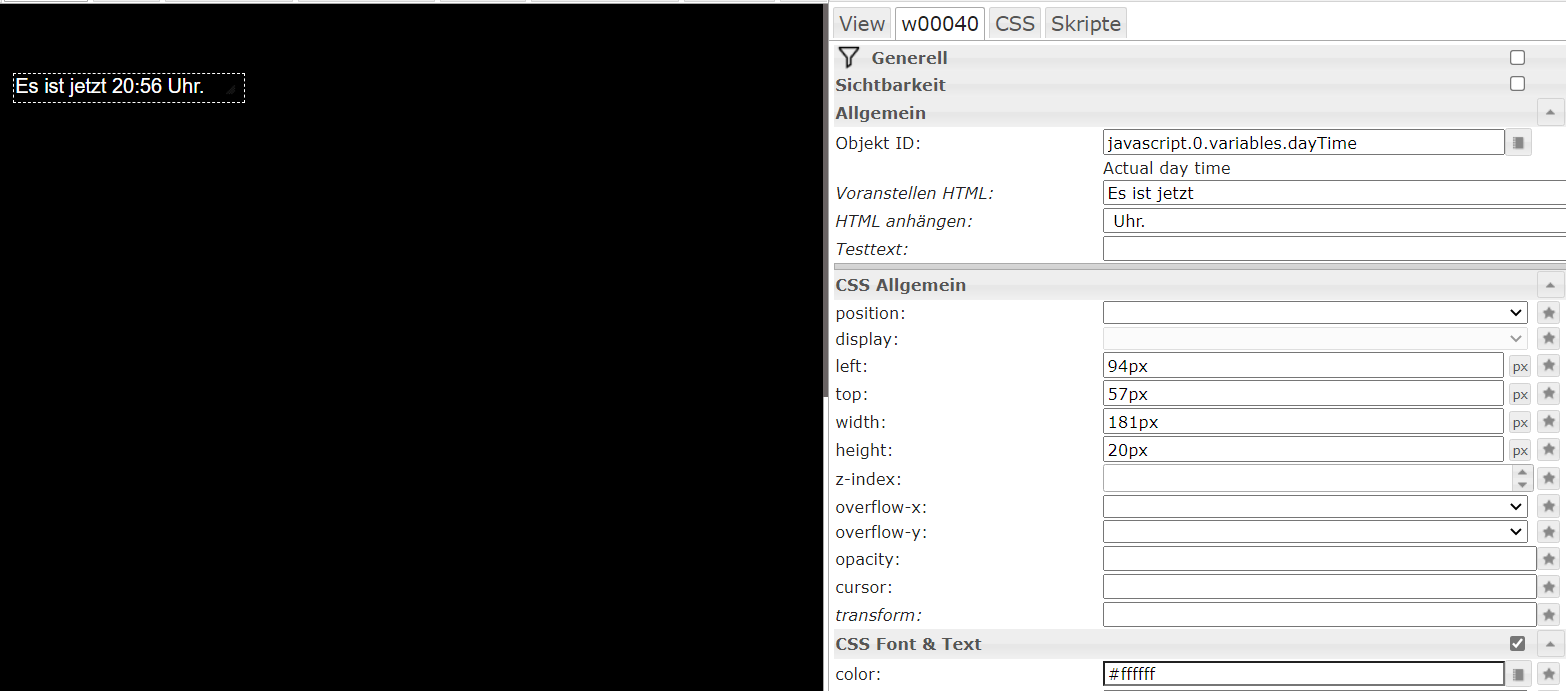Tick the Sichtbarkeit checkbox
1566x691 pixels.
(1517, 84)
